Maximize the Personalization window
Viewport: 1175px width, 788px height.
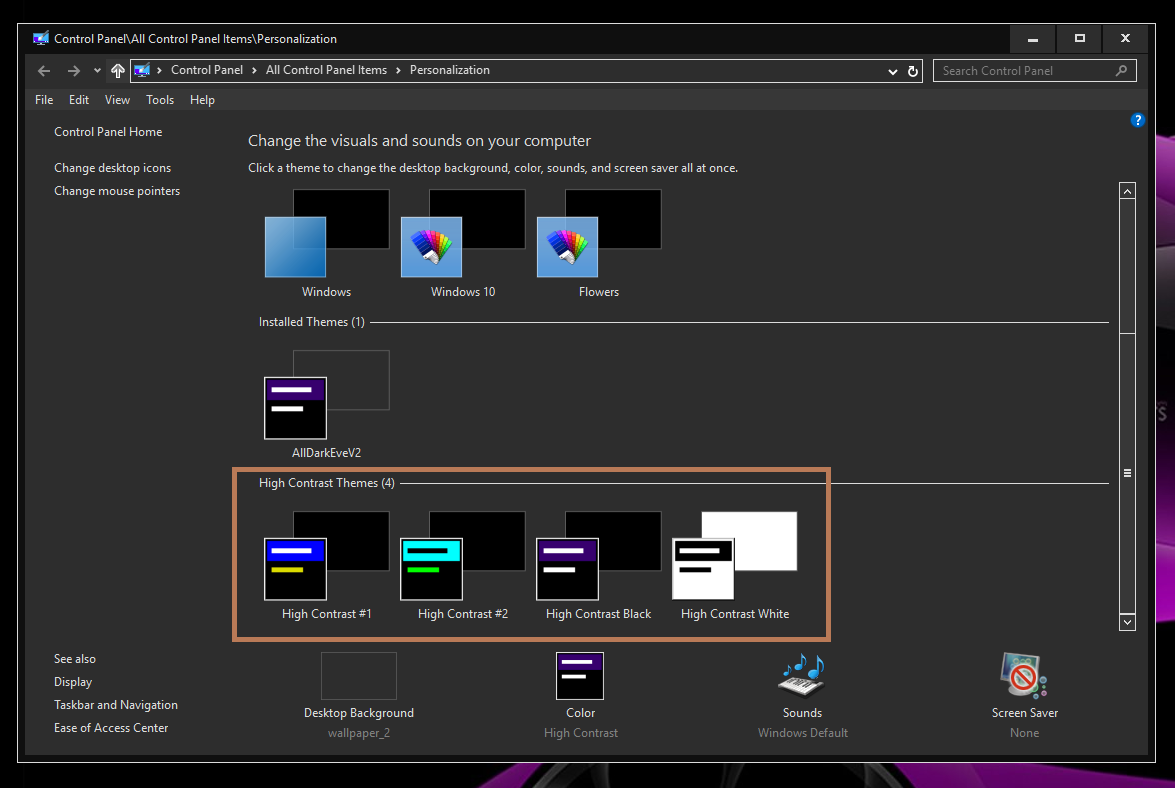[1079, 38]
